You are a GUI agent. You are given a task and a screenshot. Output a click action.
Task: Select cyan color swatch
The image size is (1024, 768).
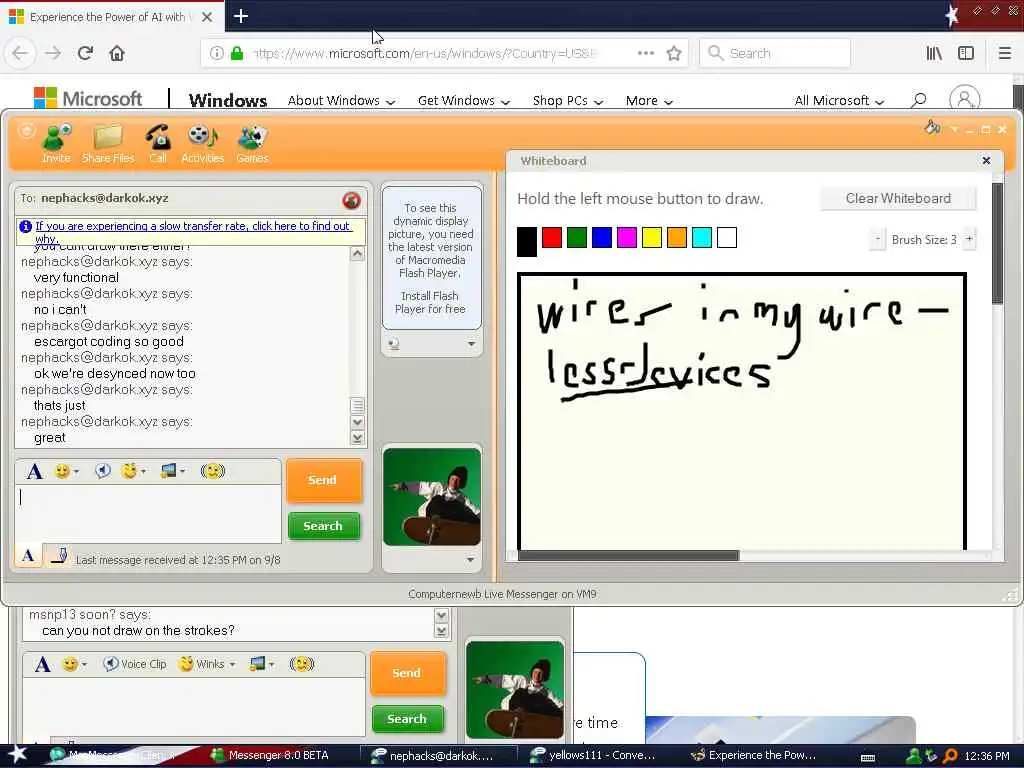(702, 238)
